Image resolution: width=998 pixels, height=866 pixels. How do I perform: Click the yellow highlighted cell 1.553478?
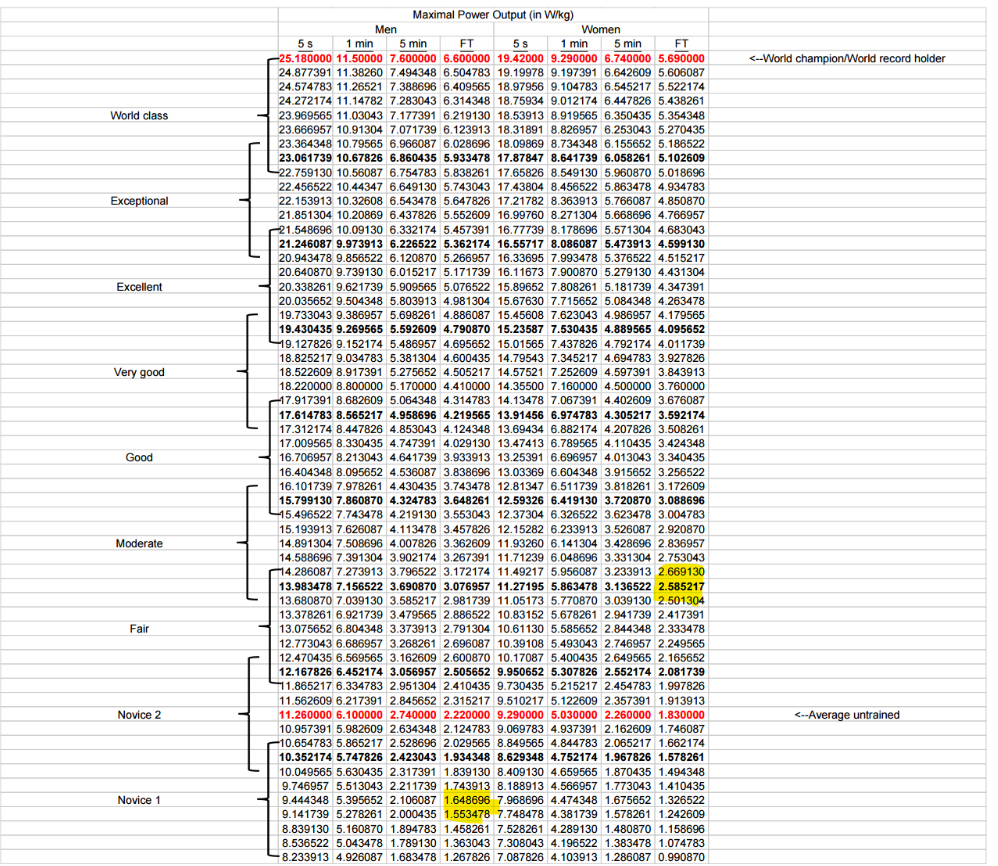pos(467,815)
